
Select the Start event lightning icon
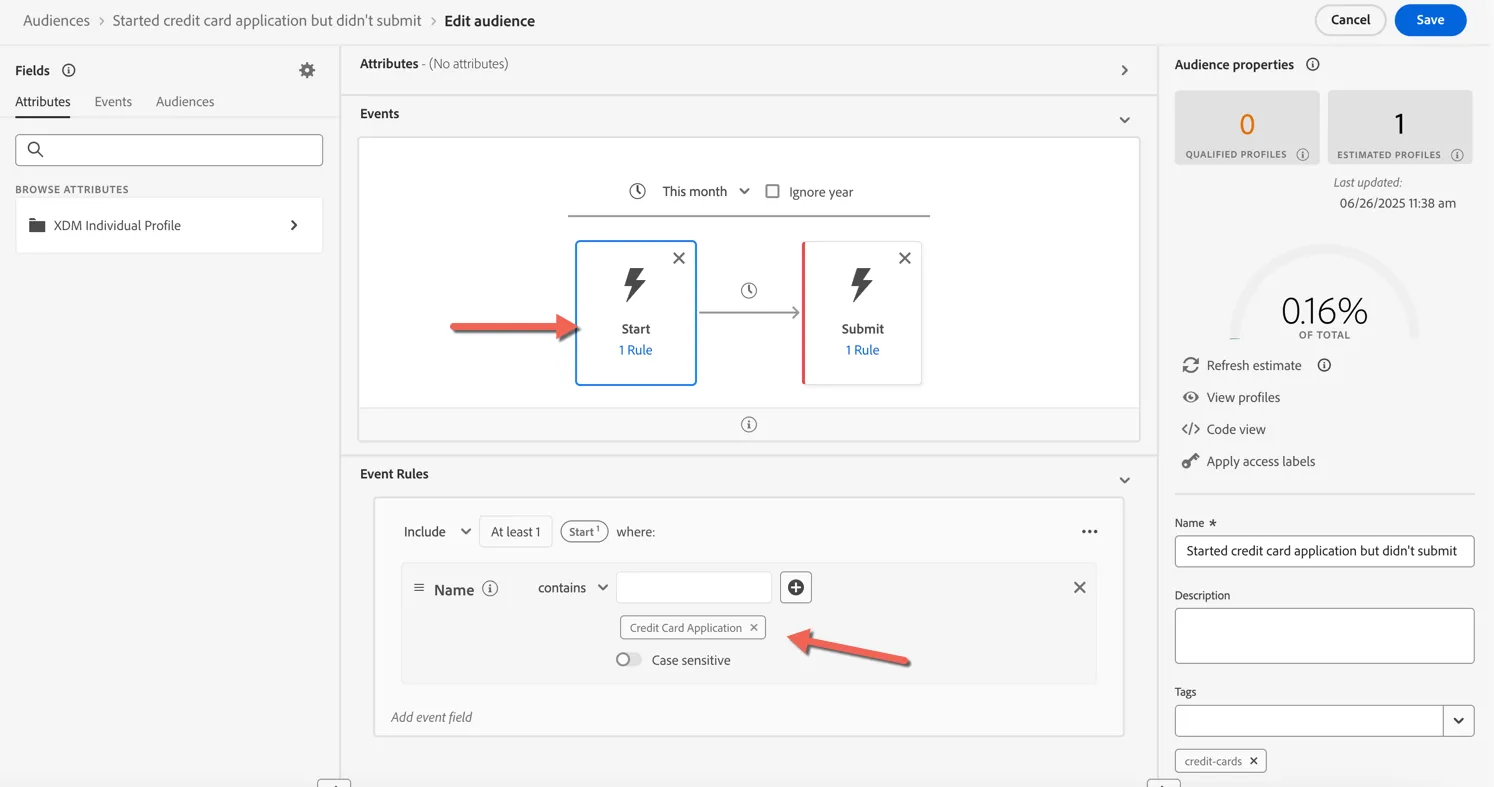[635, 285]
